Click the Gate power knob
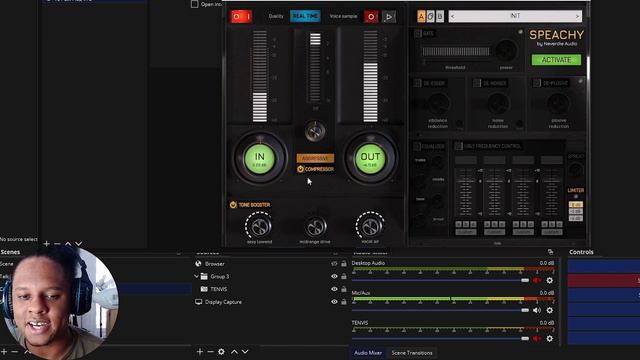640x360 pixels. pyautogui.click(x=506, y=51)
